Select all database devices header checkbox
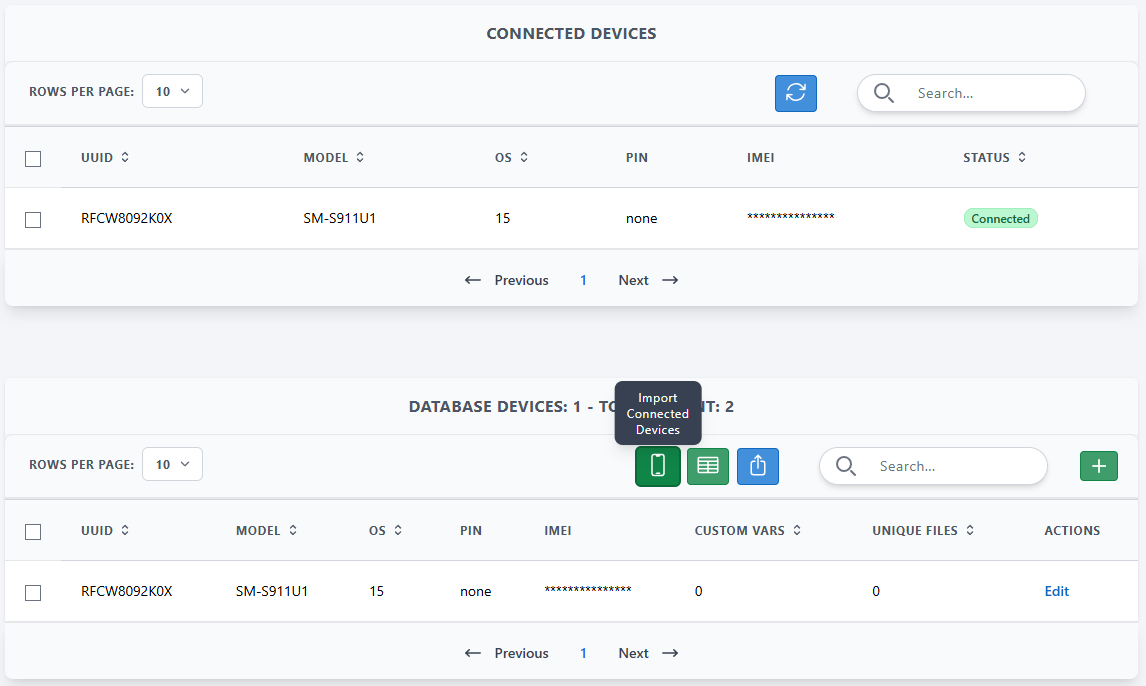The height and width of the screenshot is (686, 1146). click(33, 532)
